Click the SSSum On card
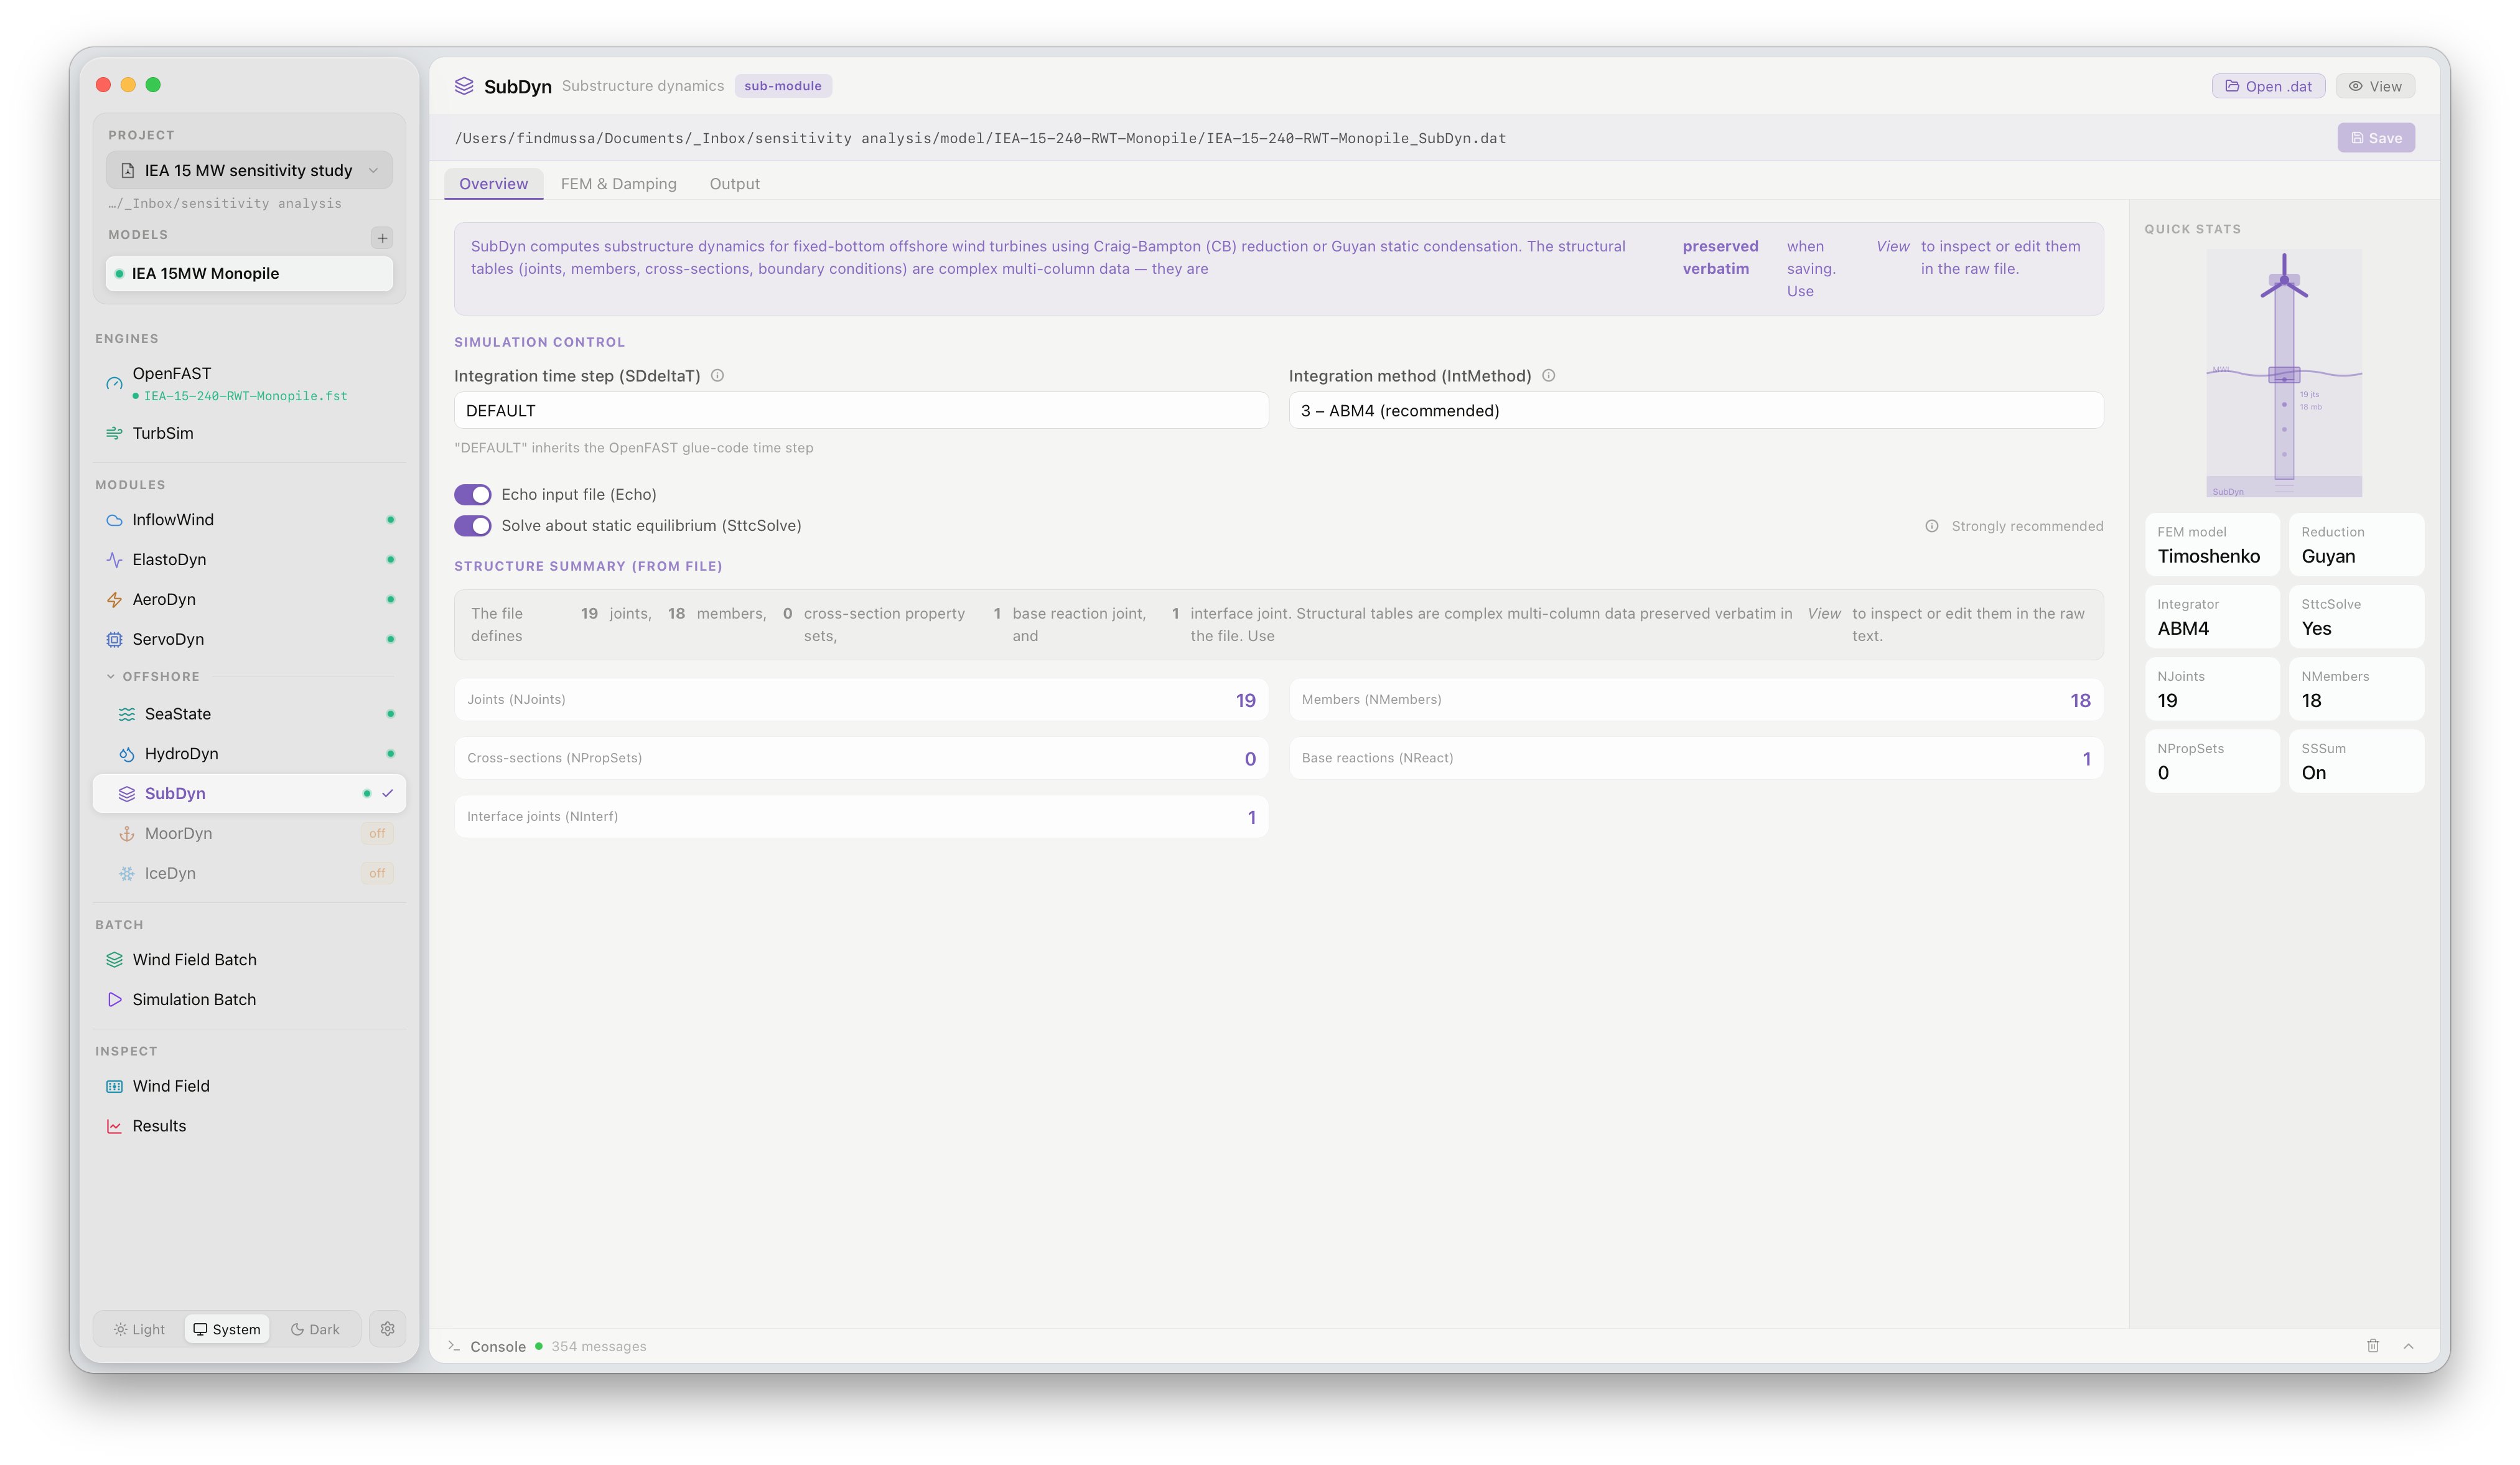The height and width of the screenshot is (1465, 2520). [x=2356, y=762]
